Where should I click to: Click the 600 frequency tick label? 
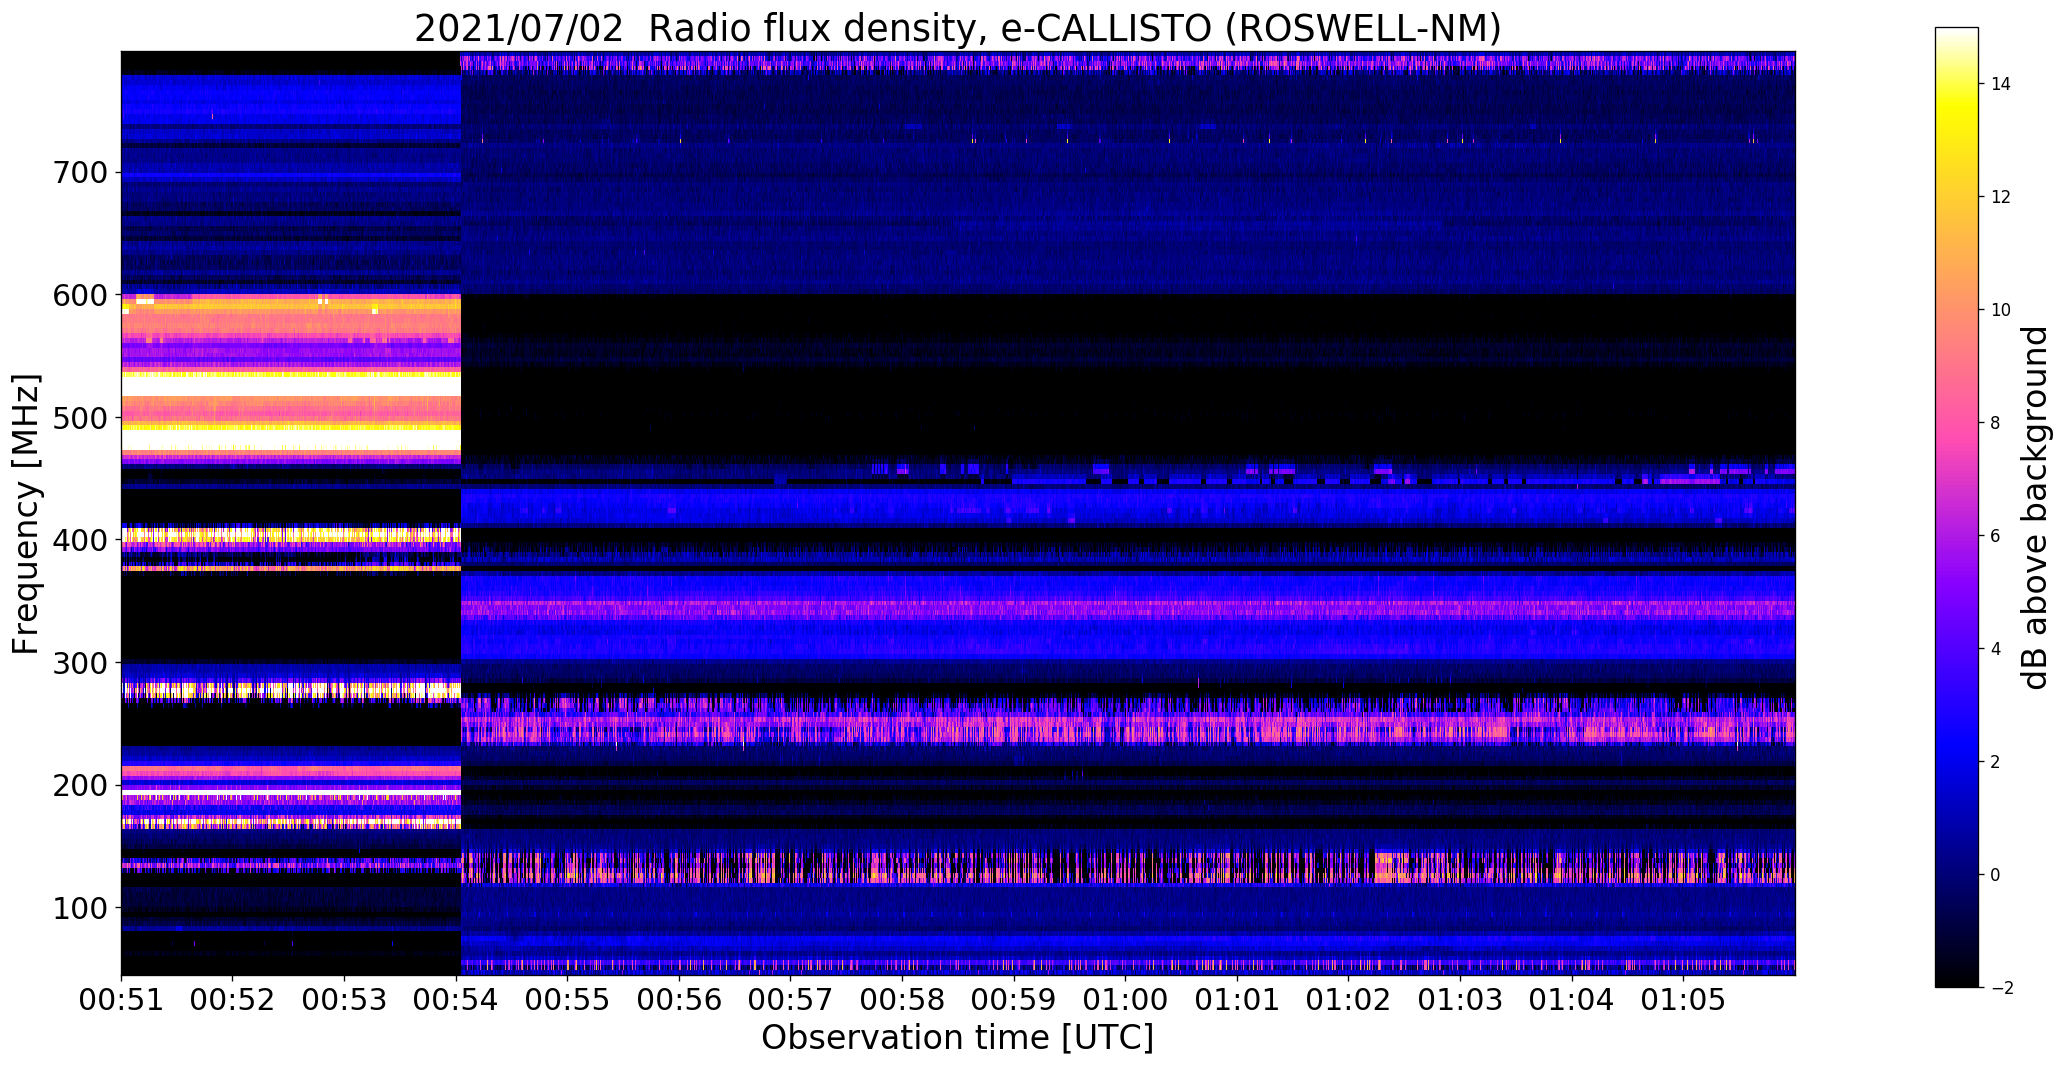tap(79, 296)
